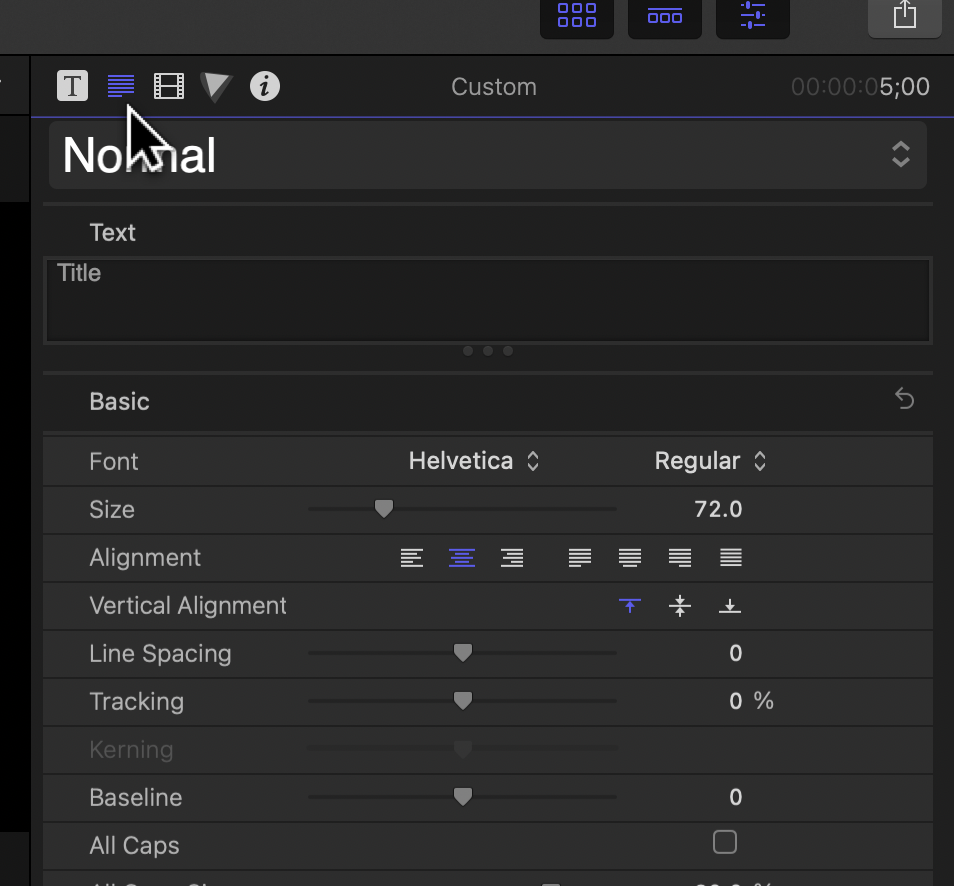Select justified last-left alignment
Screen dimensions: 954x886
[580, 558]
